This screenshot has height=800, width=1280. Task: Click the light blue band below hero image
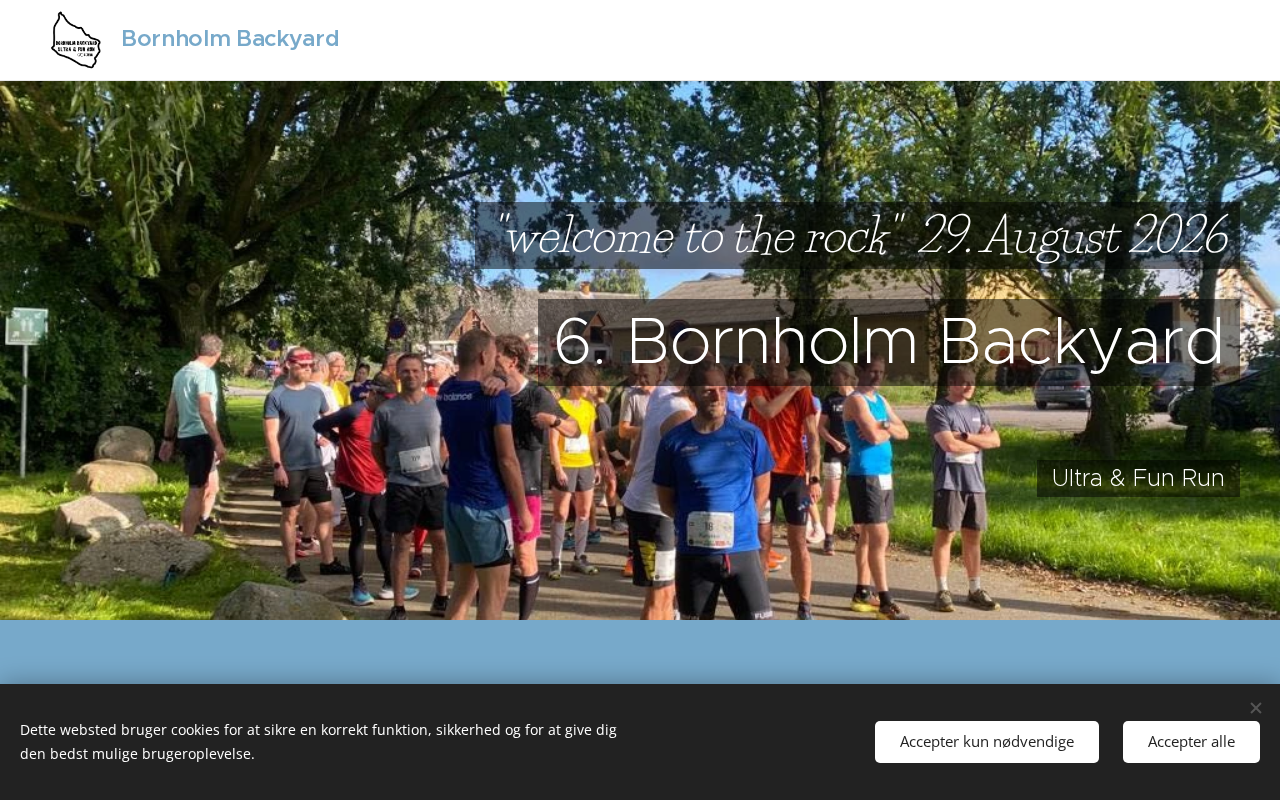tap(640, 652)
